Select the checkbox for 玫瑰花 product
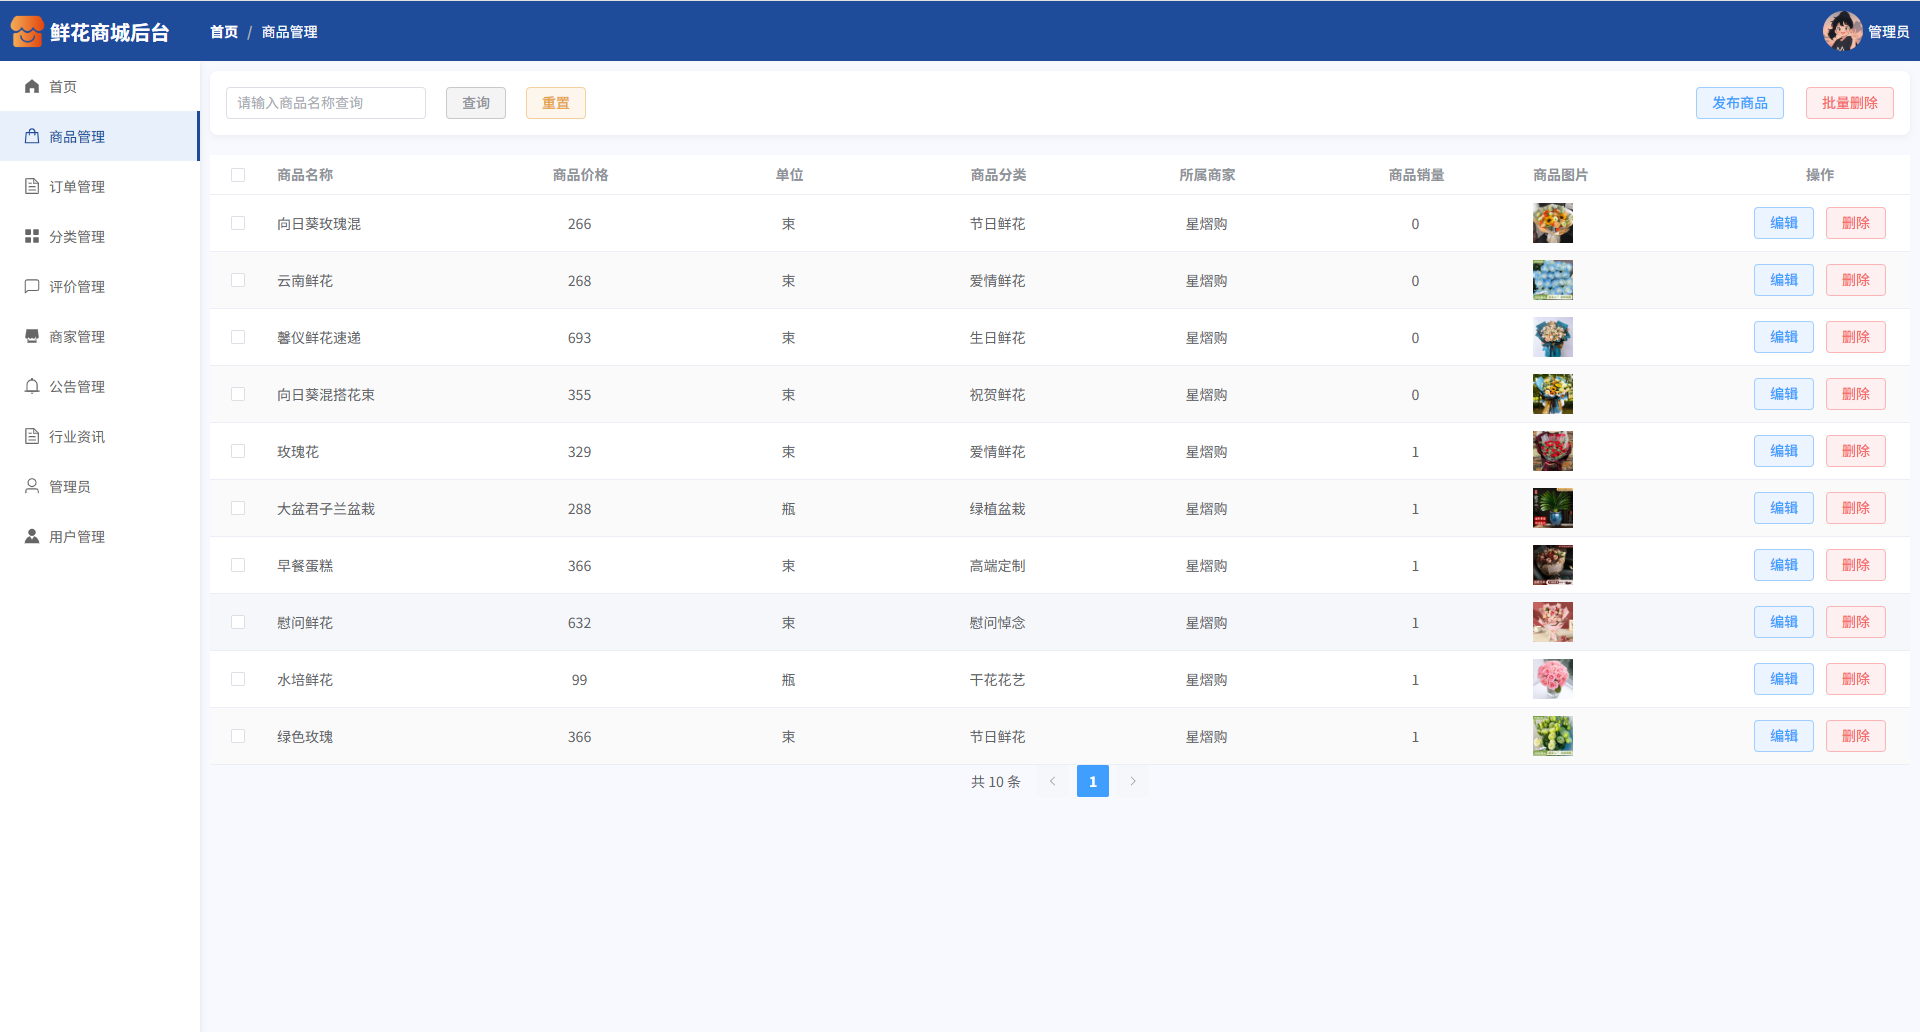Viewport: 1920px width, 1032px height. click(x=238, y=452)
